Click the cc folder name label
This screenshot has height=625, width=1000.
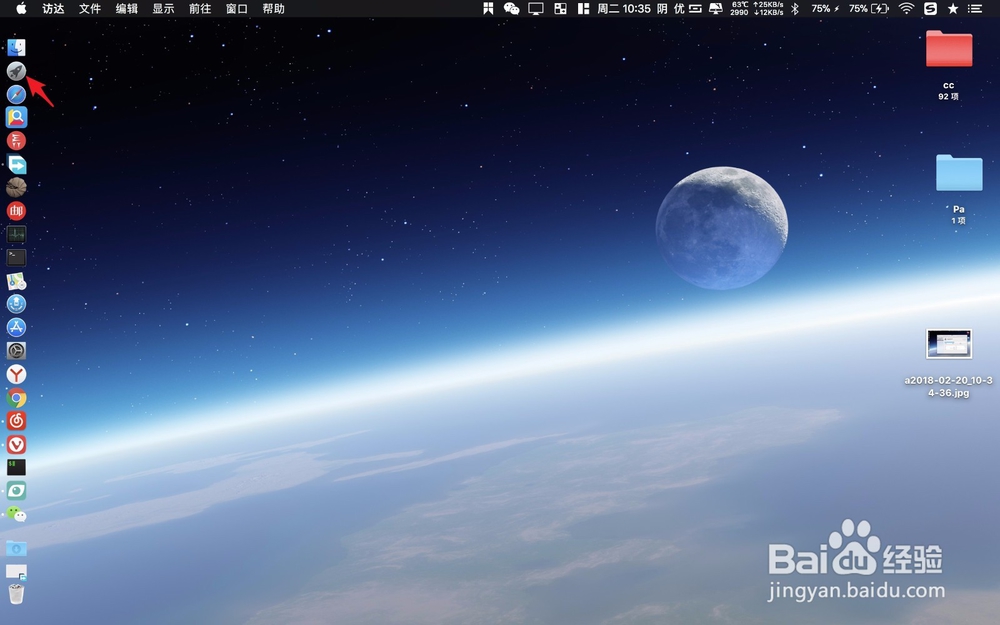click(x=948, y=85)
